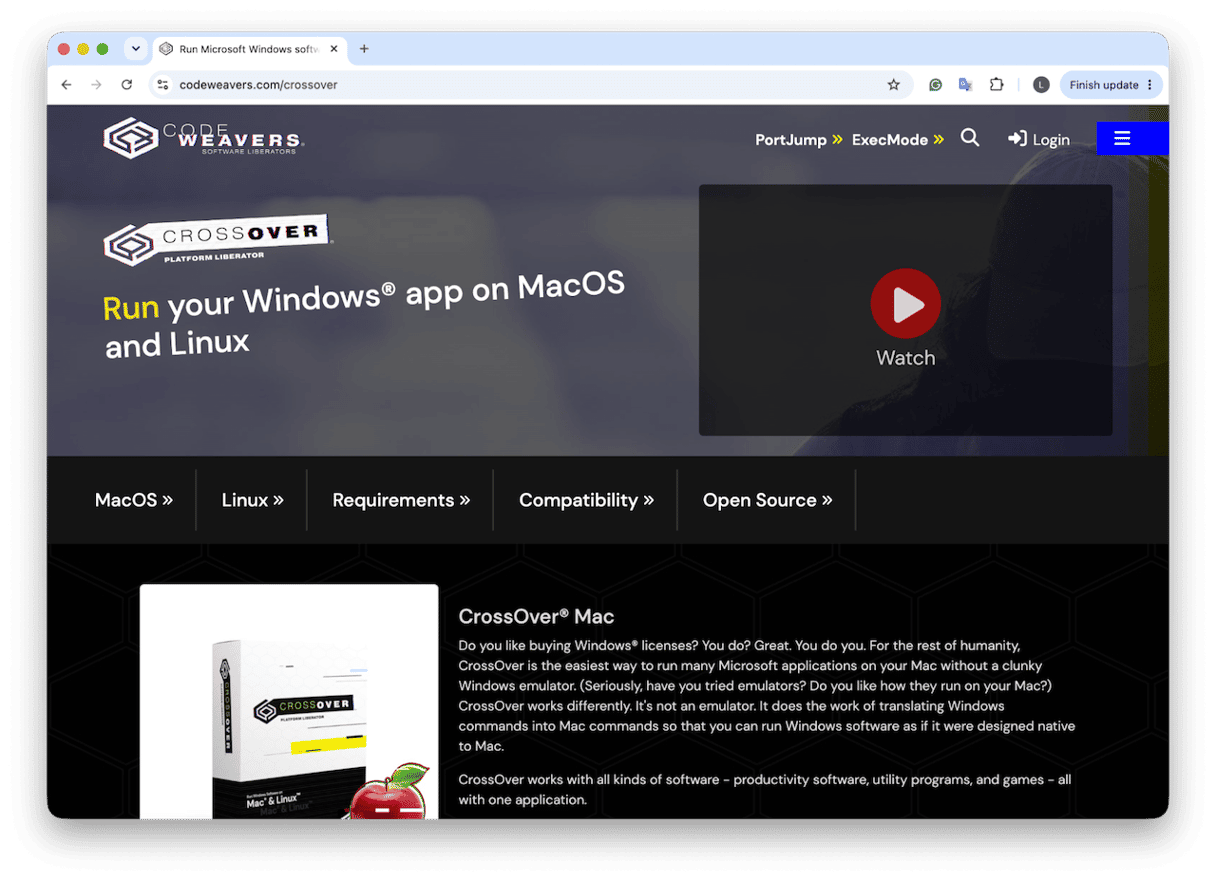The height and width of the screenshot is (881, 1216).
Task: Click the Finish update button
Action: 1111,85
